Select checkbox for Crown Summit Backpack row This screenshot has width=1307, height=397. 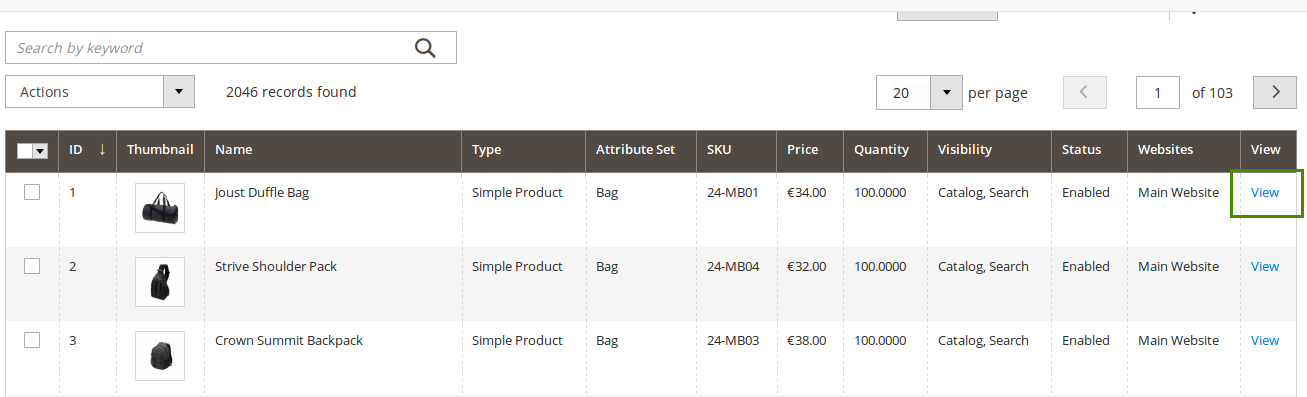pos(32,340)
